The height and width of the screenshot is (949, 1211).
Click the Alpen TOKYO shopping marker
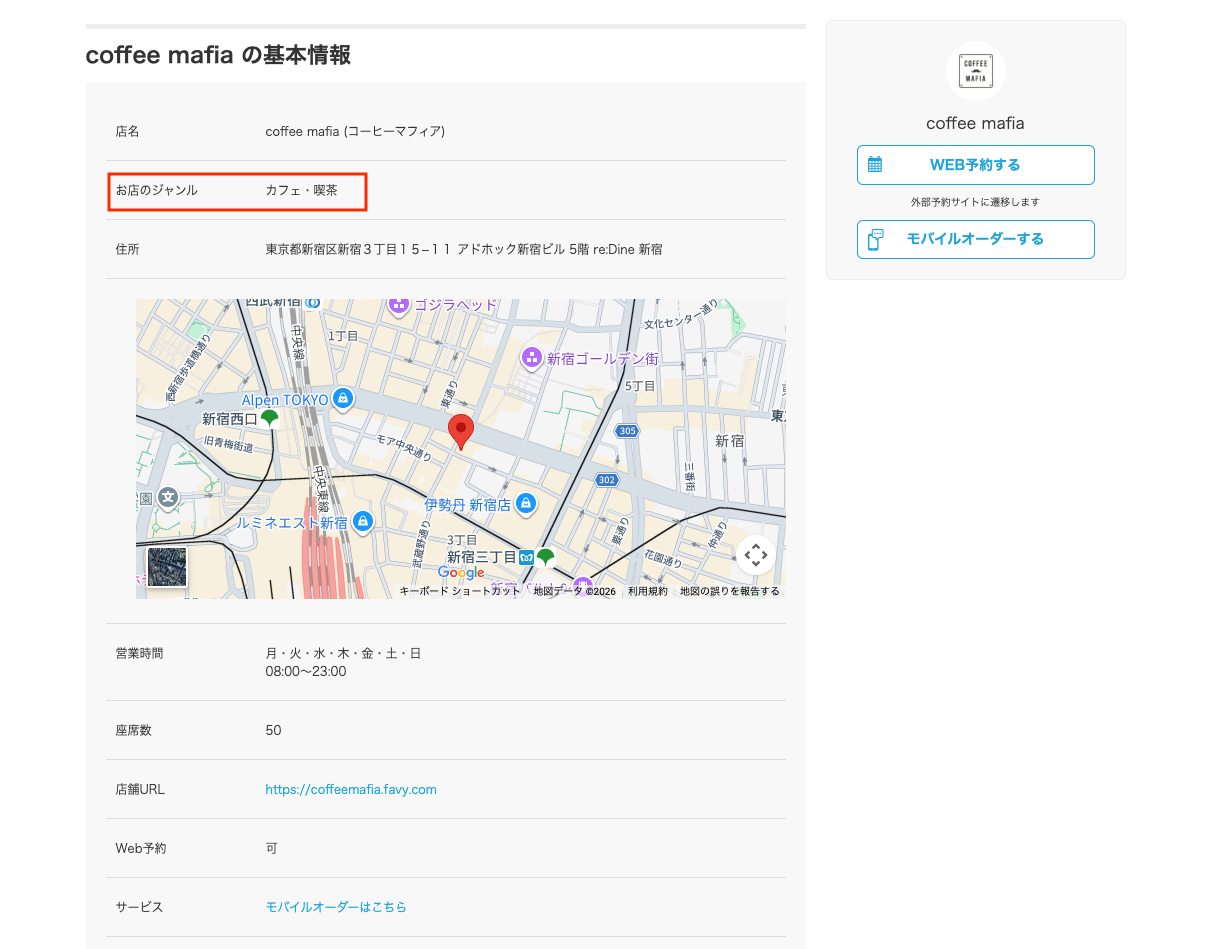click(343, 399)
